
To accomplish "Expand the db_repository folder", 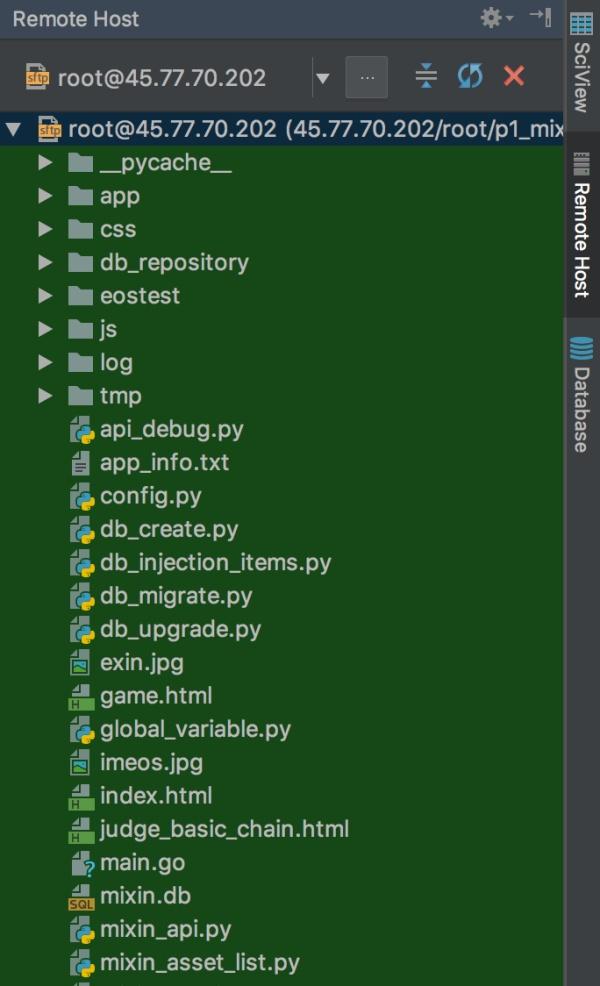I will click(45, 262).
